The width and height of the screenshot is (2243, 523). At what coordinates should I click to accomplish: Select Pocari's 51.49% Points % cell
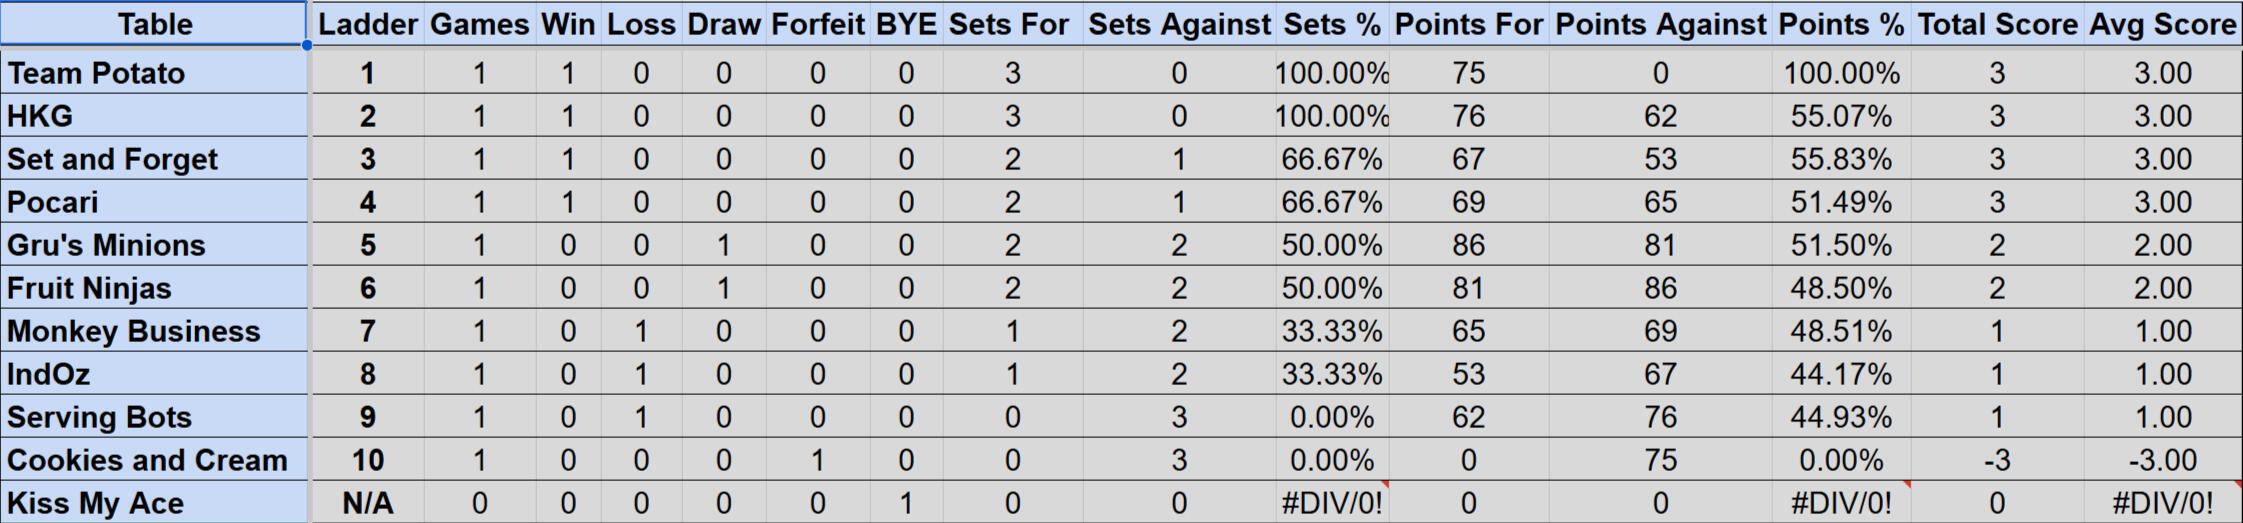pos(1840,202)
